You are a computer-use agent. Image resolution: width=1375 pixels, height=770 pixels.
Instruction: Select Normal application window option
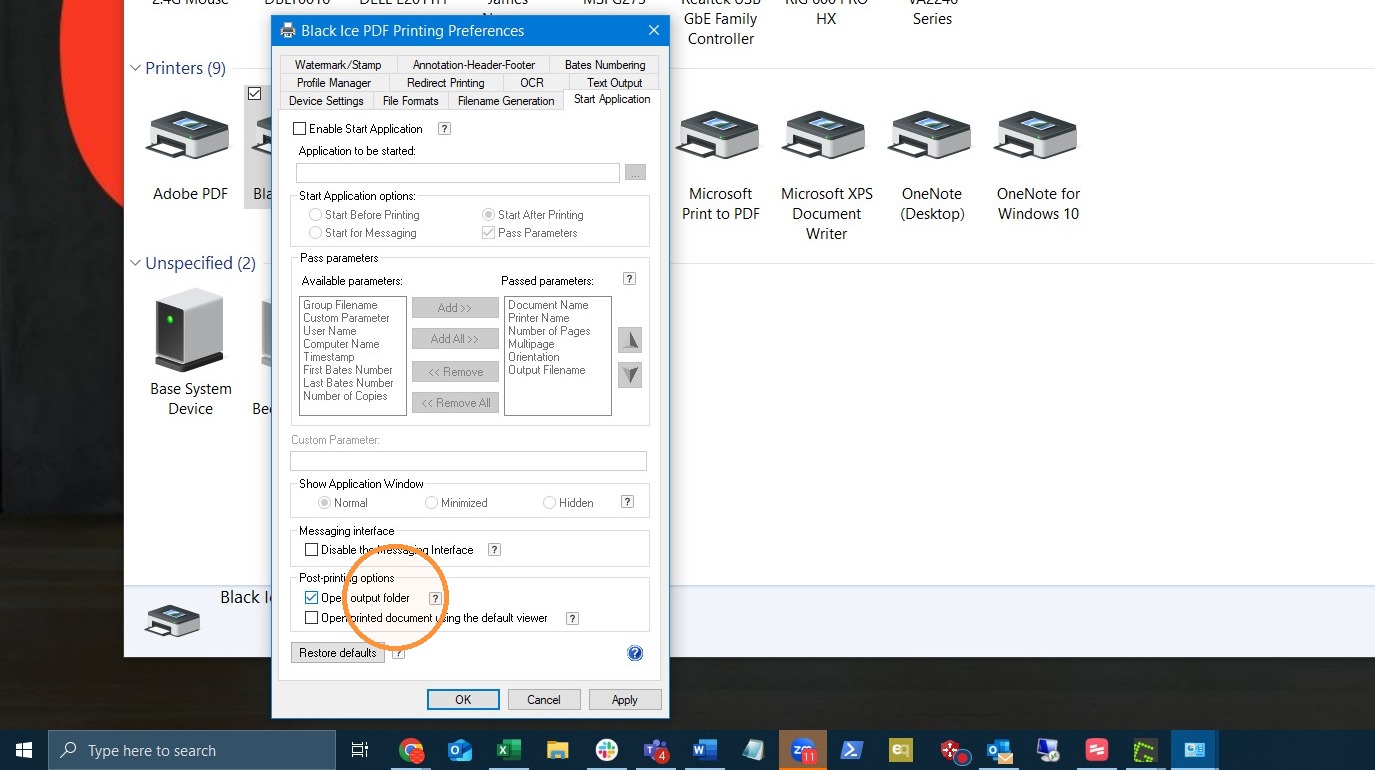click(324, 502)
